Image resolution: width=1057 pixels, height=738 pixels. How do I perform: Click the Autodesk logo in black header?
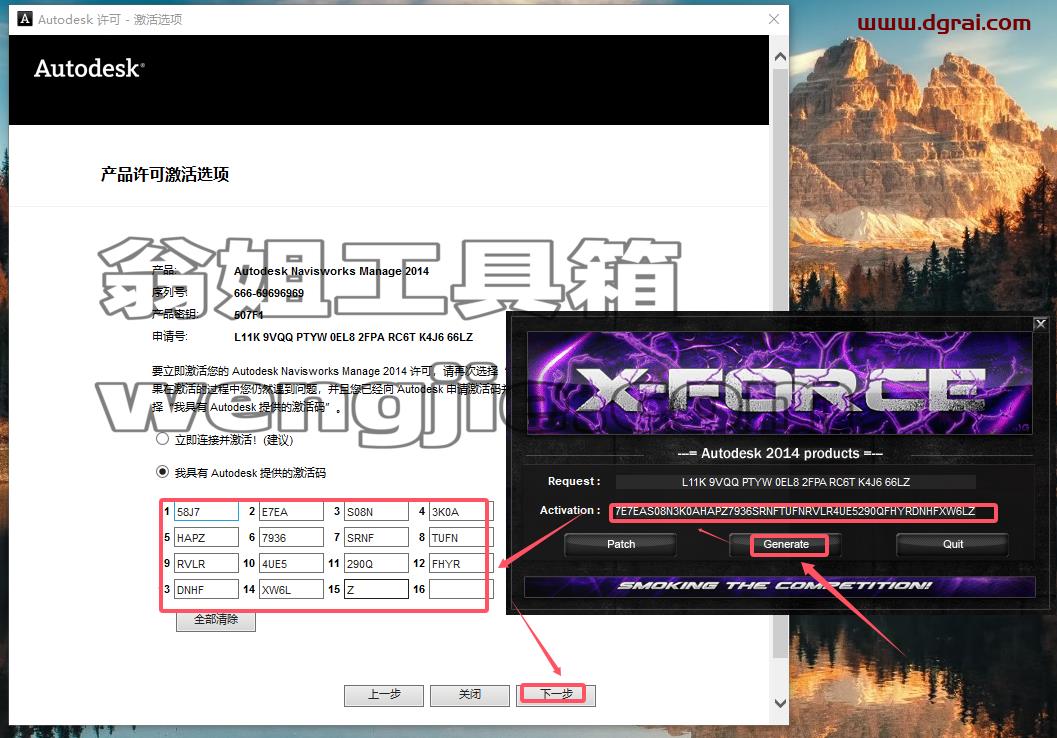coord(89,69)
